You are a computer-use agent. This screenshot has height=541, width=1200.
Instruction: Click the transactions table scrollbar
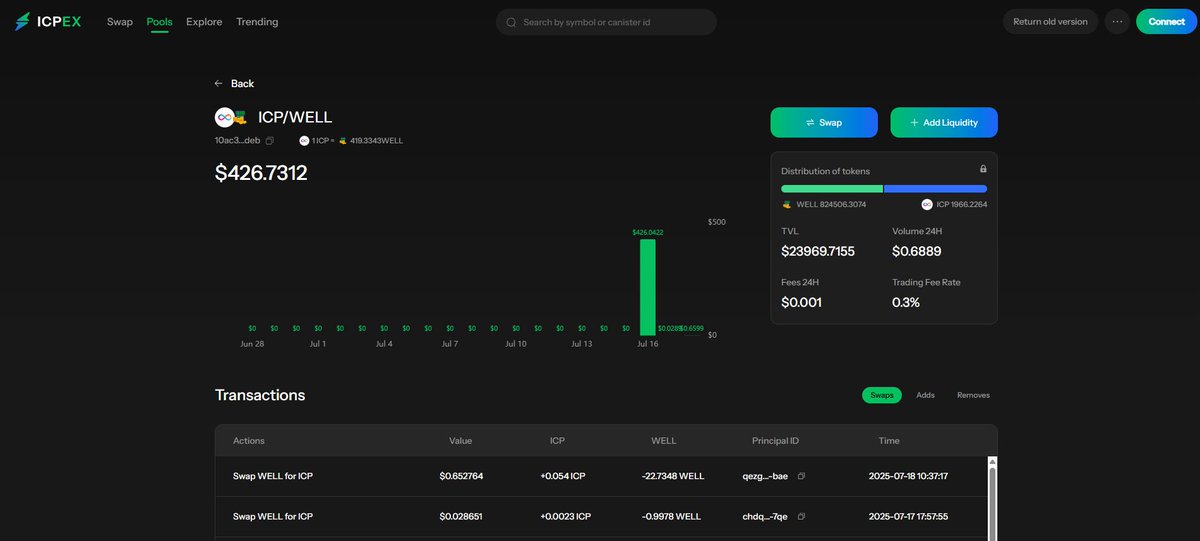pyautogui.click(x=993, y=504)
